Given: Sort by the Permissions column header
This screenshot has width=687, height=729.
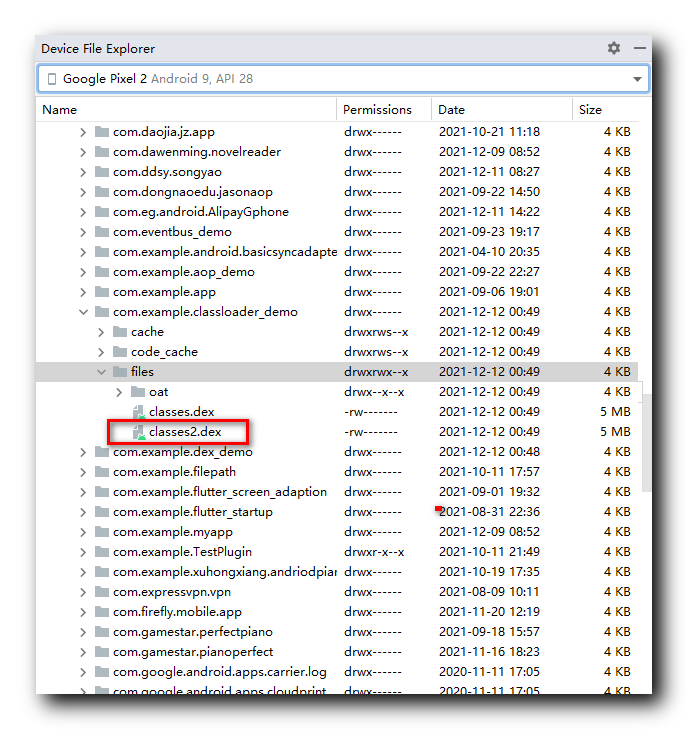Looking at the screenshot, I should pos(377,110).
